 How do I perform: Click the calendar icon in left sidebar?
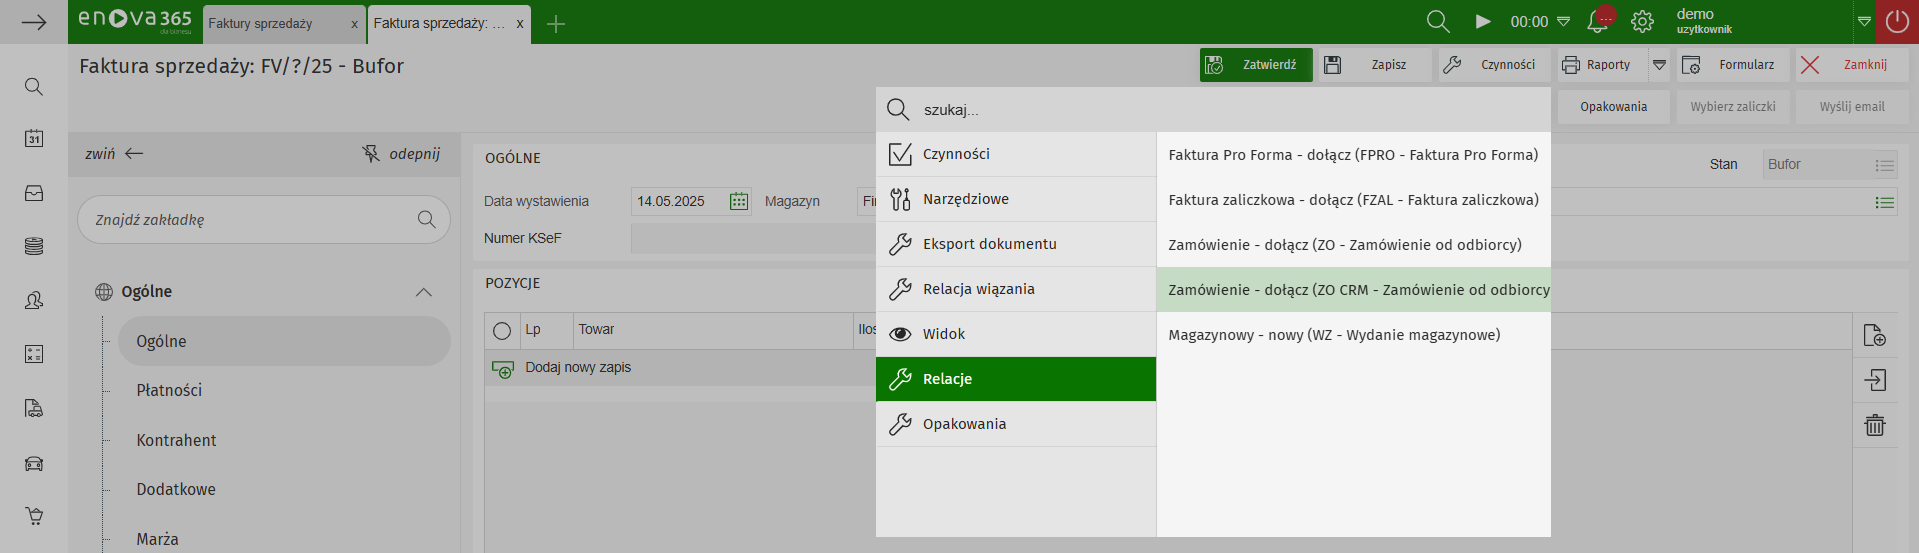click(x=34, y=139)
